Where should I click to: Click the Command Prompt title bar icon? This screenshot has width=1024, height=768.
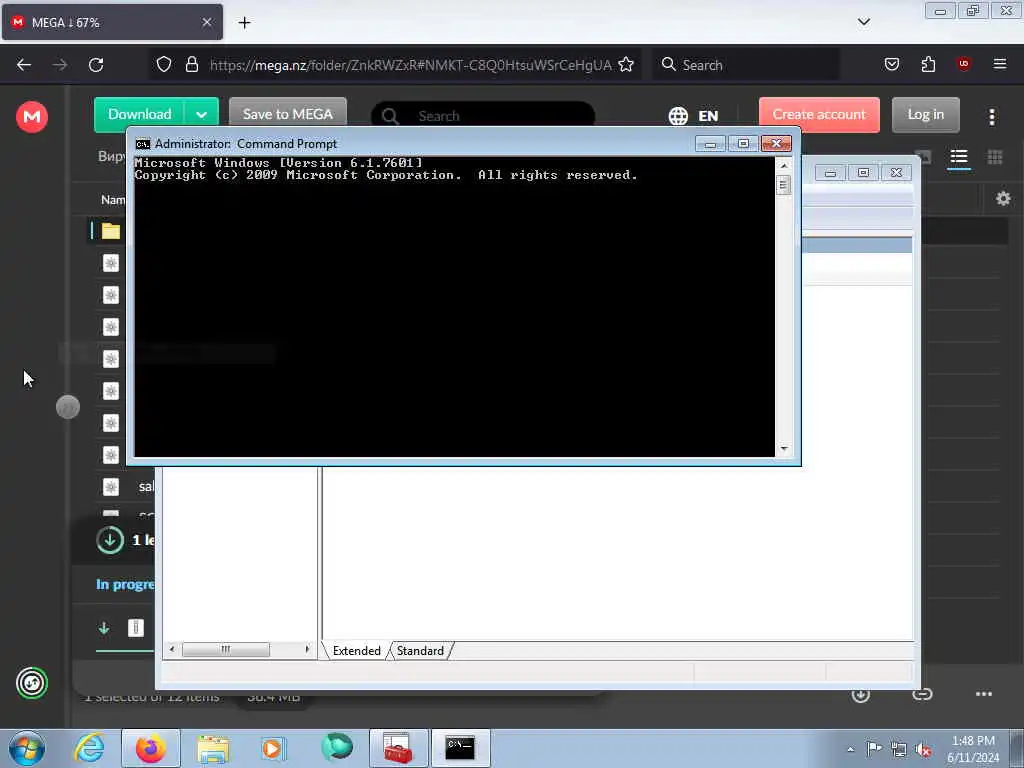(142, 144)
